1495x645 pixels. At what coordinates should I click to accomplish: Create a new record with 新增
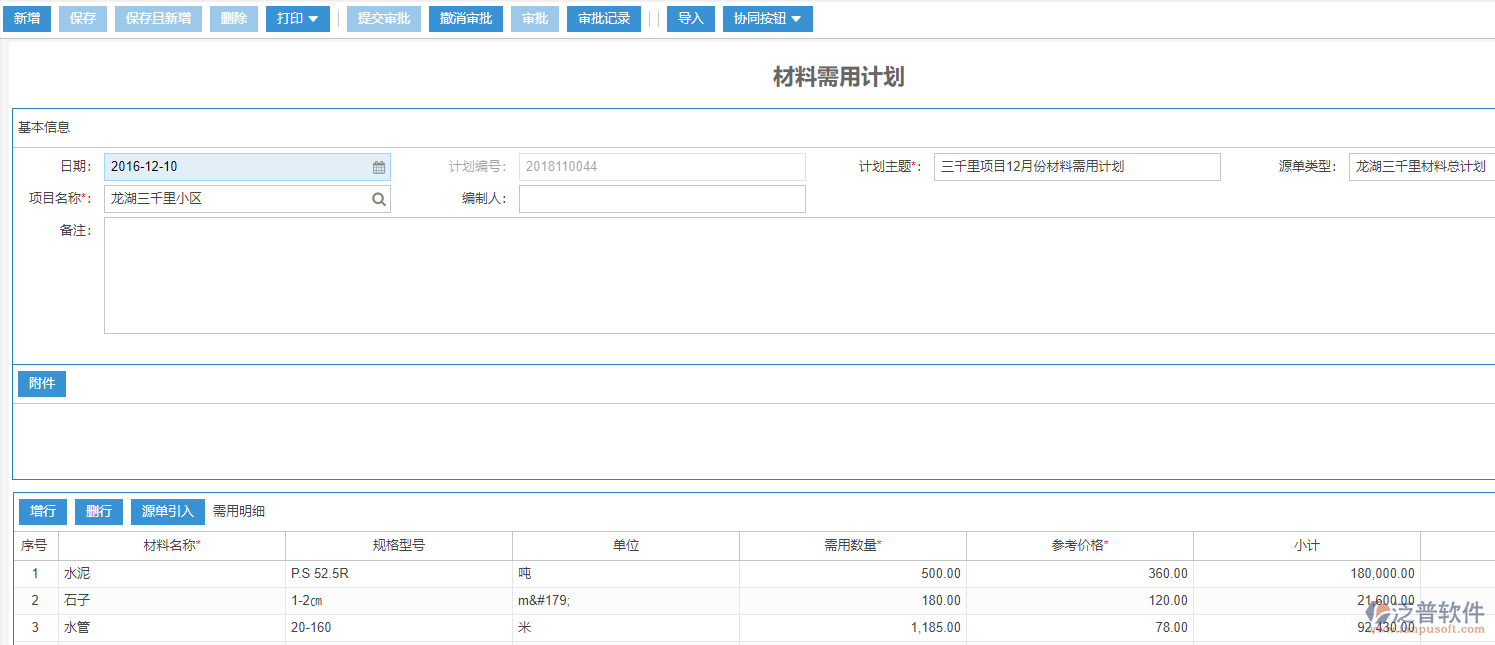pyautogui.click(x=26, y=18)
